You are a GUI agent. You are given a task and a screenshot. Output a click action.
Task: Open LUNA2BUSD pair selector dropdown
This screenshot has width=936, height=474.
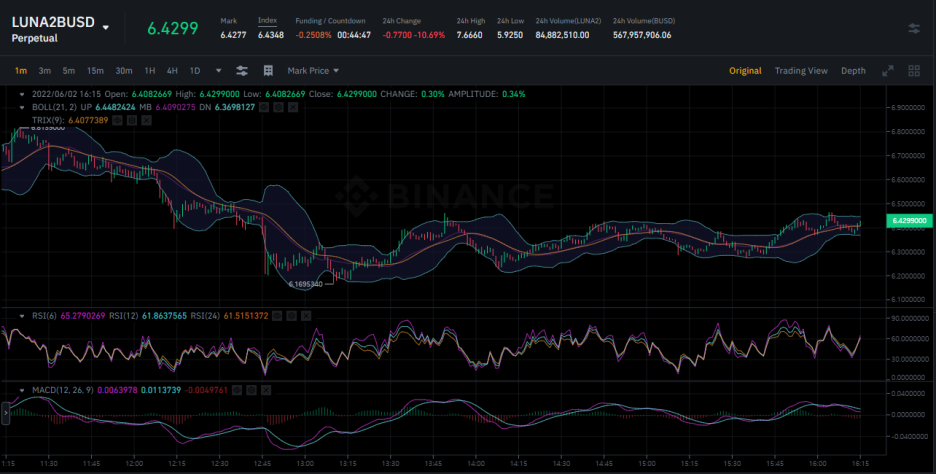point(106,27)
